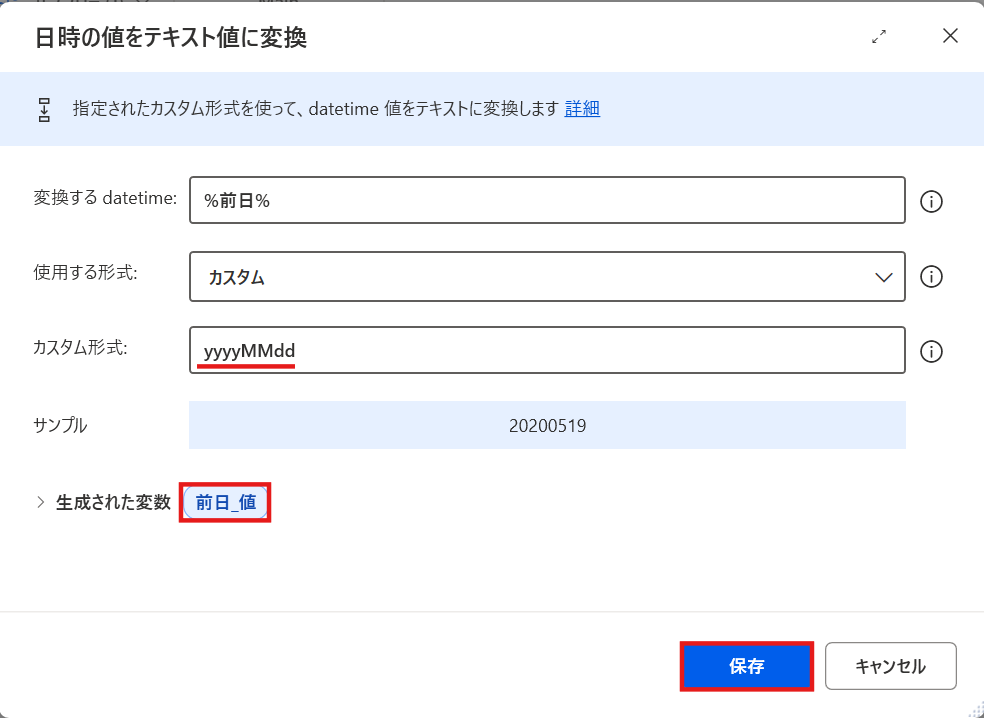The height and width of the screenshot is (718, 984).
Task: Click the expand dialog arrows icon
Action: (x=879, y=37)
